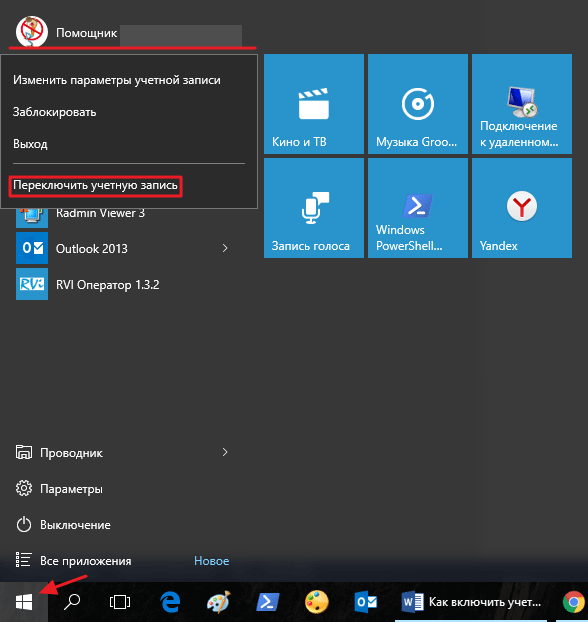Choose Выход from the account menu
The height and width of the screenshot is (622, 588).
(30, 144)
